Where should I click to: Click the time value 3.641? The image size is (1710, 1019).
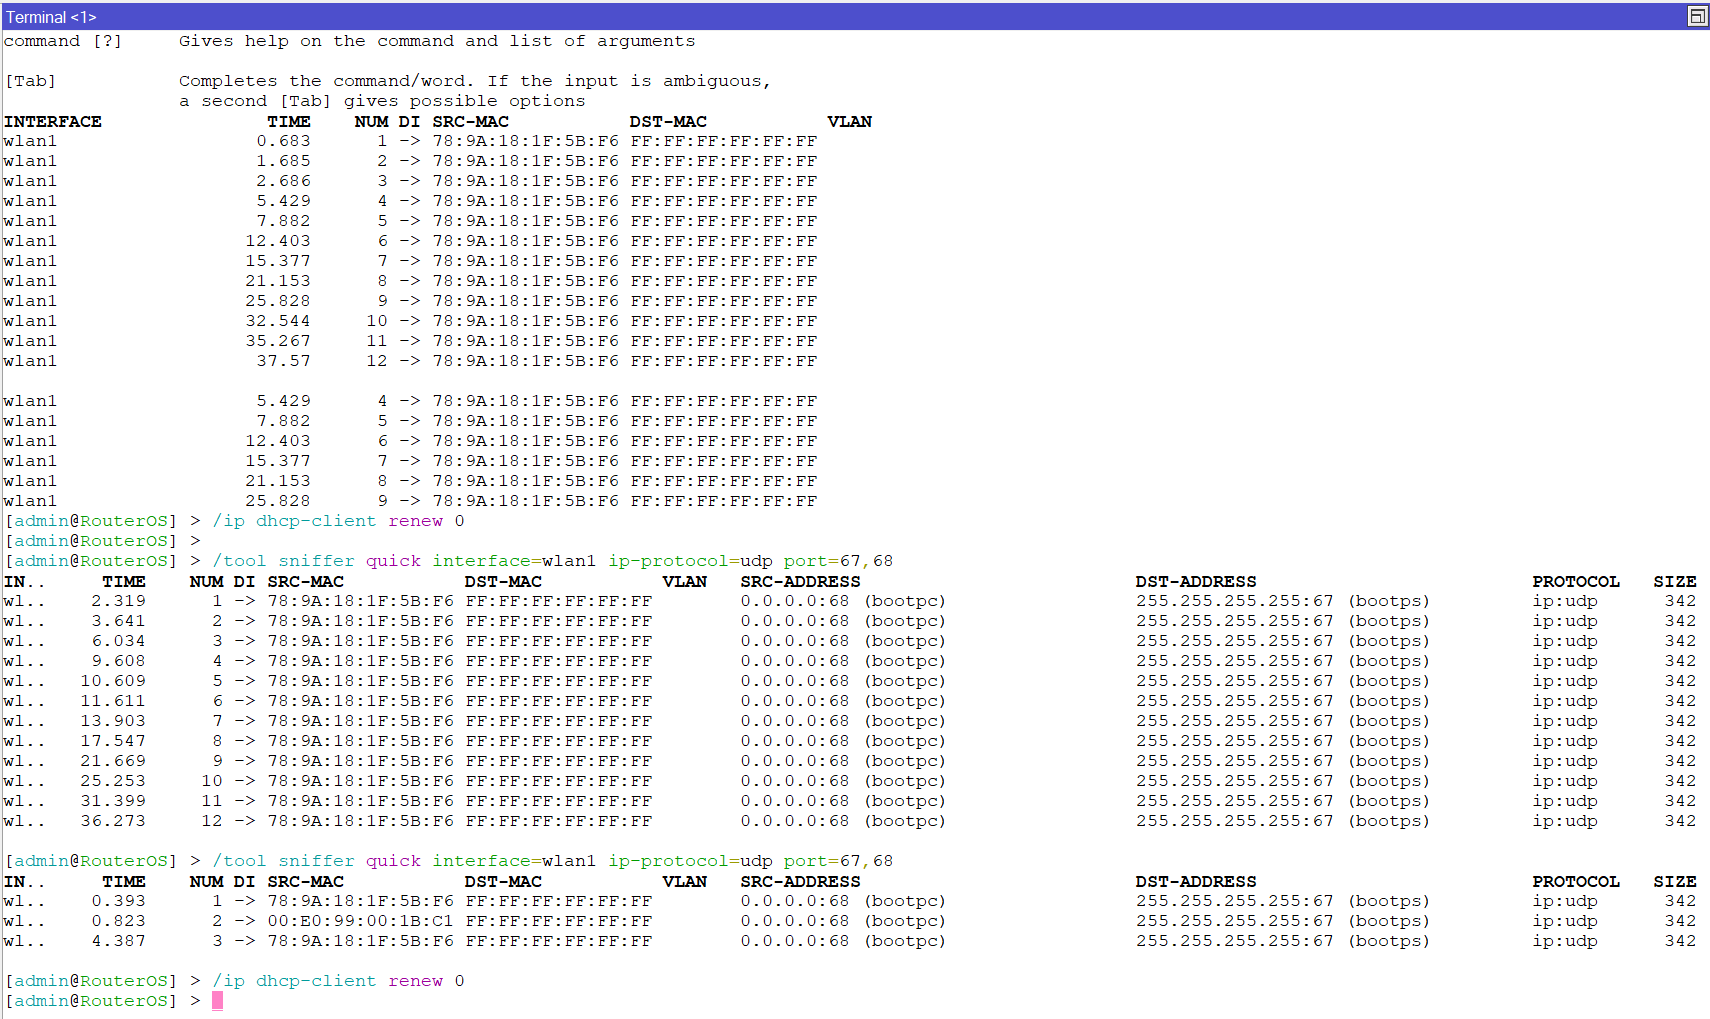[x=118, y=621]
